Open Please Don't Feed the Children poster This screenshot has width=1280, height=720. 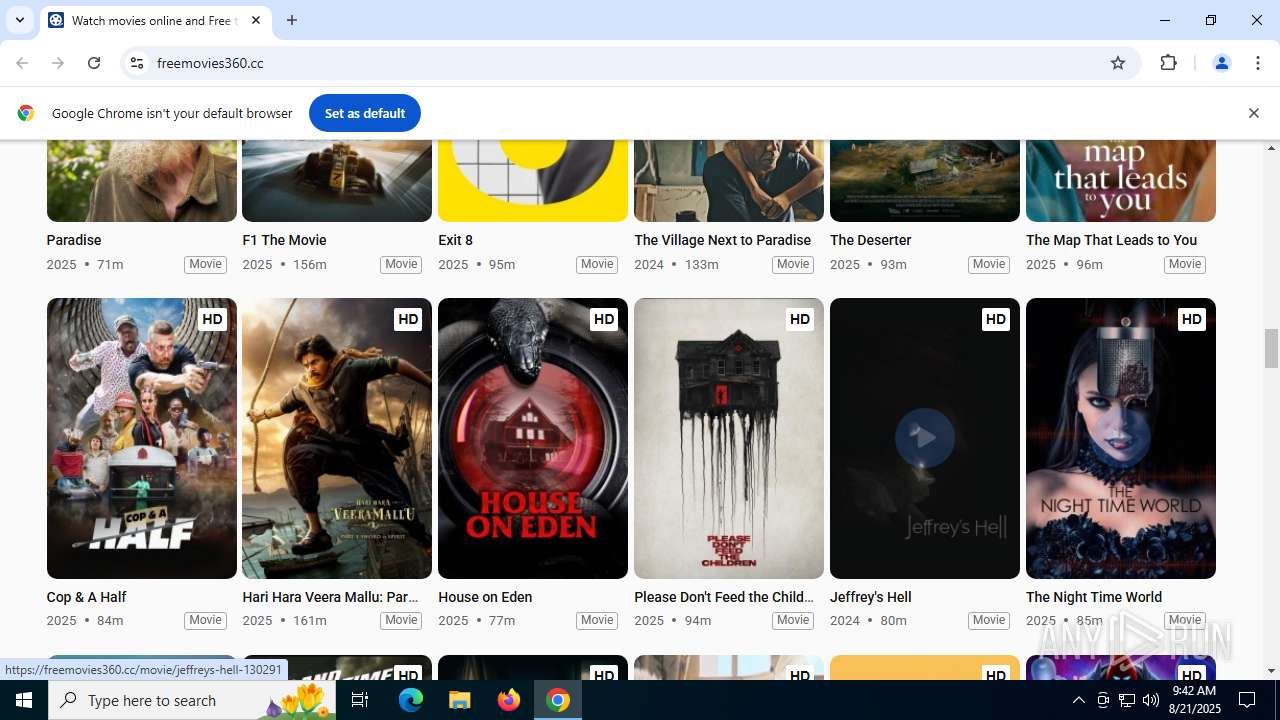[729, 438]
